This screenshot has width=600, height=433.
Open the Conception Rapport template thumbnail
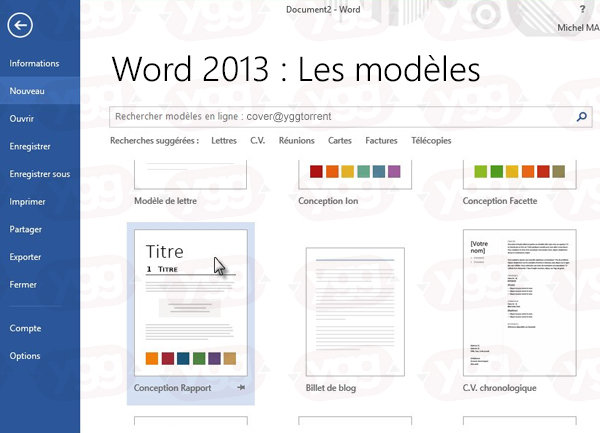[x=191, y=303]
